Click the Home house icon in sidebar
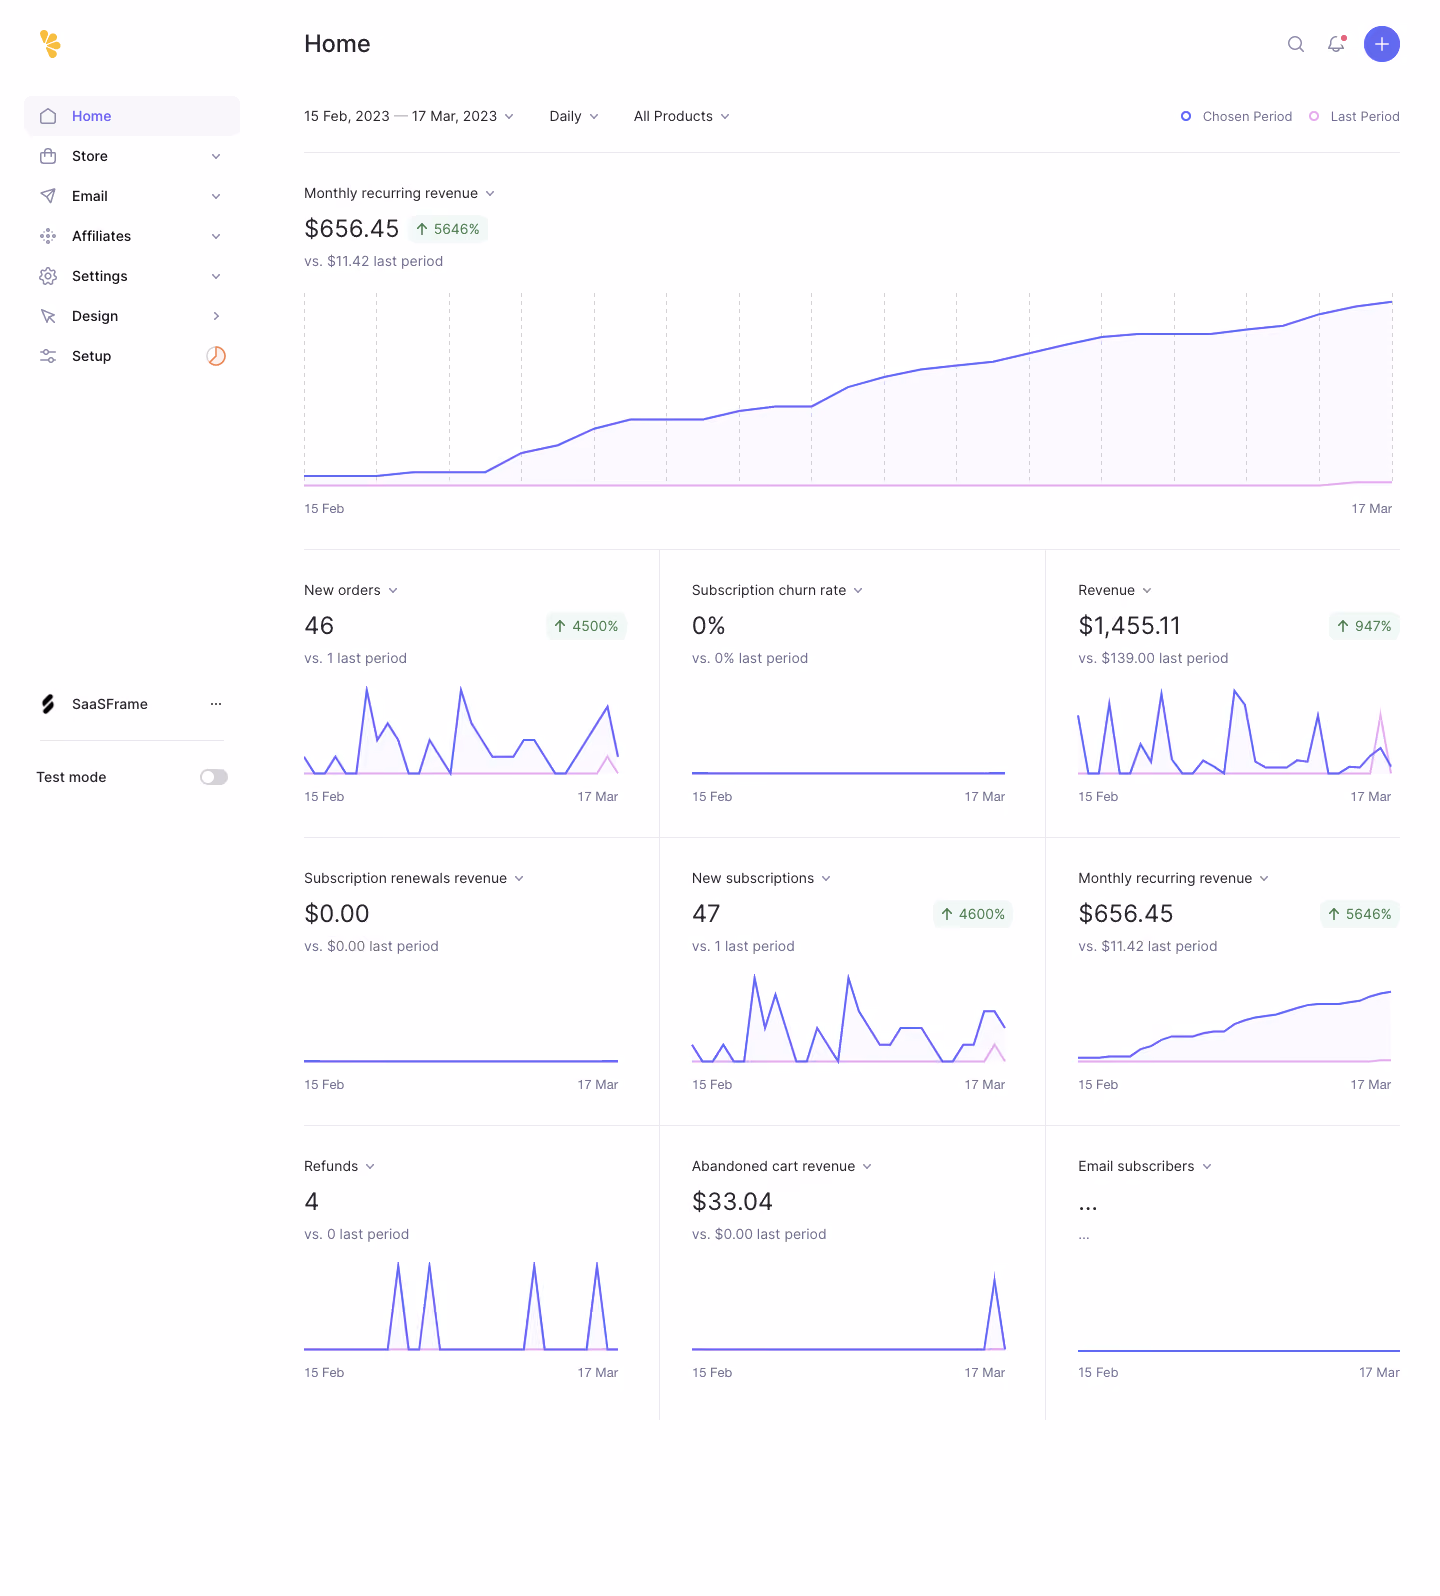Screen dimensions: 1440x1596 tap(48, 116)
